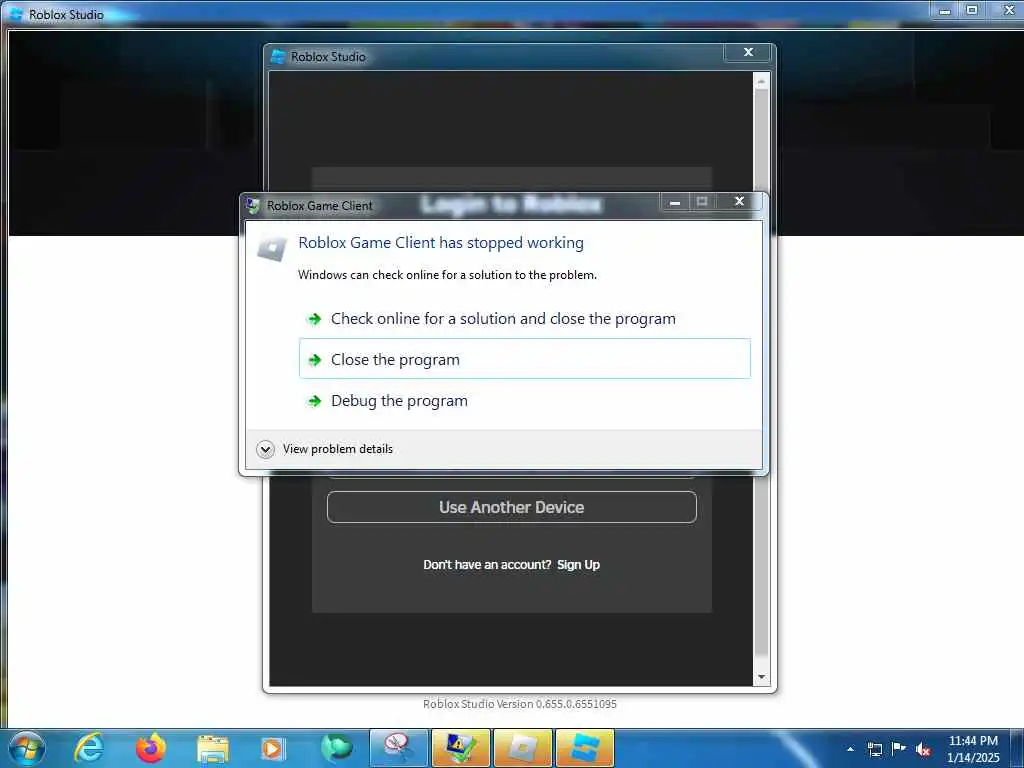Click Roblox Studio Version 0.655.0.6551095 text
This screenshot has width=1024, height=768.
(520, 704)
